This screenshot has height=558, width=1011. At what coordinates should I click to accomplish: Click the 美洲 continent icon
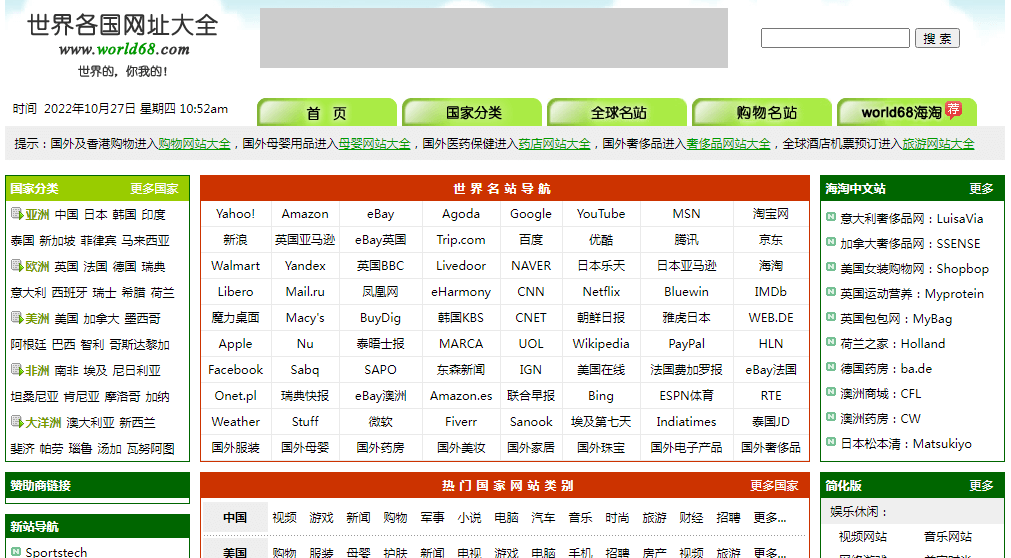(17, 317)
